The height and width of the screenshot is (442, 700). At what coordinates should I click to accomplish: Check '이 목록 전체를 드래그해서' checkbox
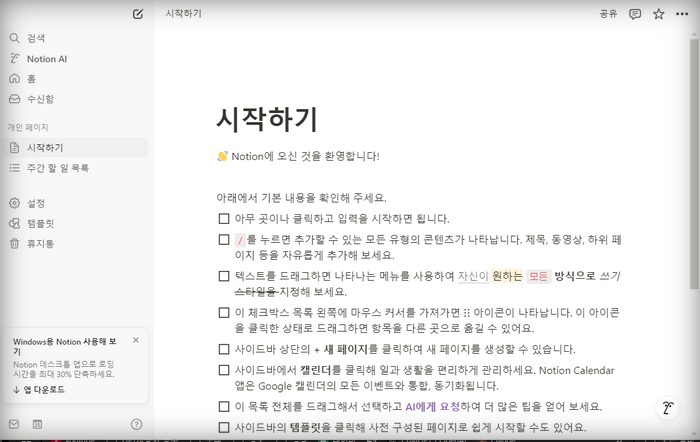[x=224, y=407]
